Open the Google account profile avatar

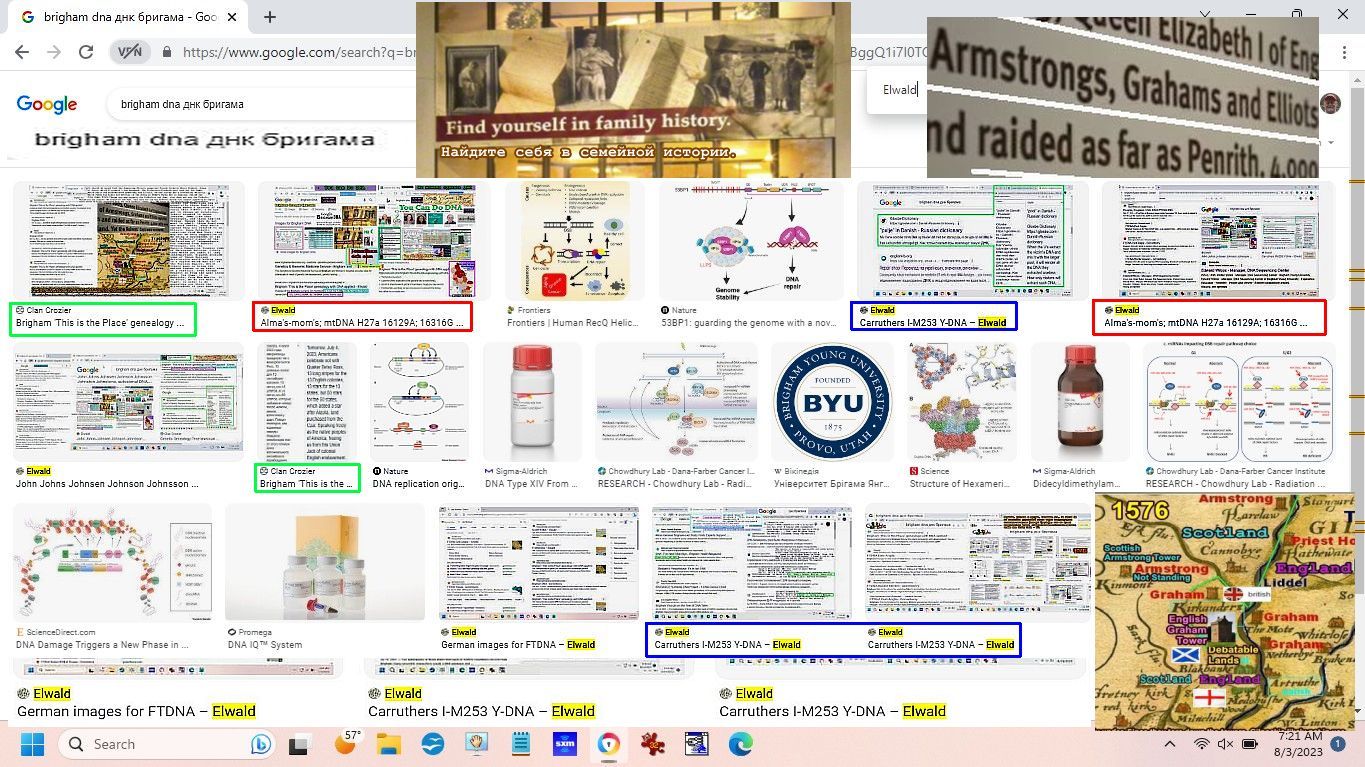1330,103
